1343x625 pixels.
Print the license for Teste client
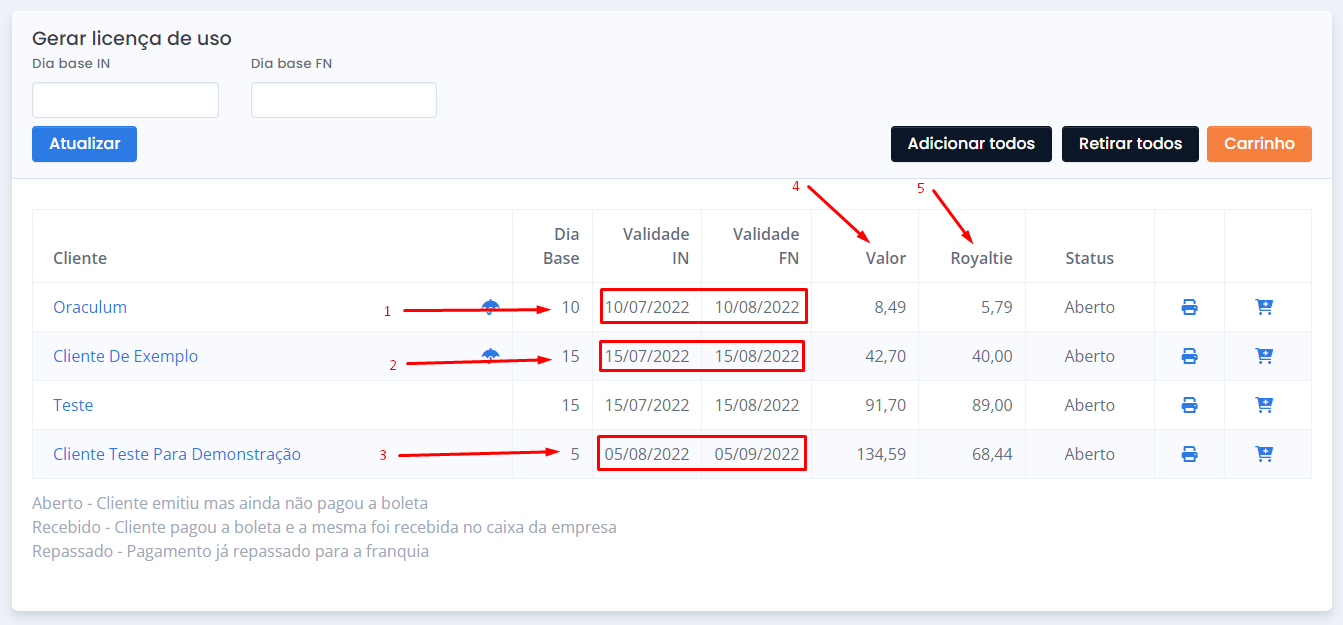pyautogui.click(x=1189, y=405)
